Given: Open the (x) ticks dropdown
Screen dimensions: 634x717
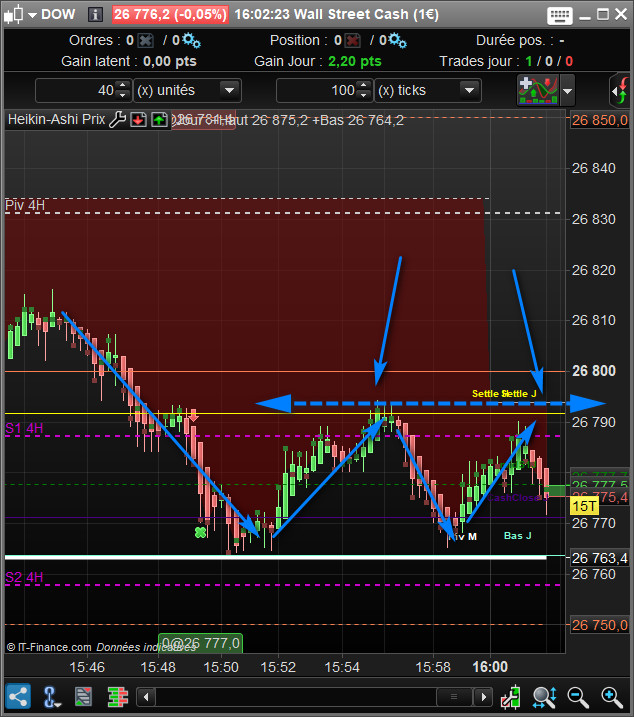Looking at the screenshot, I should click(469, 90).
